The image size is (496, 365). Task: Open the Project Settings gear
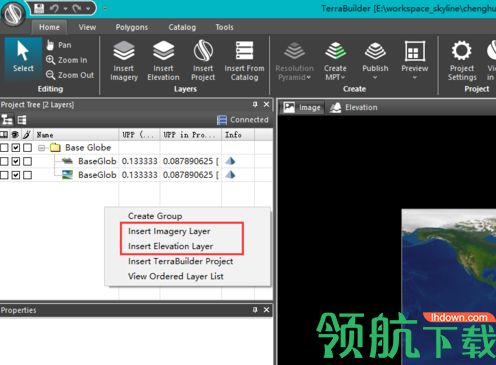coord(462,61)
